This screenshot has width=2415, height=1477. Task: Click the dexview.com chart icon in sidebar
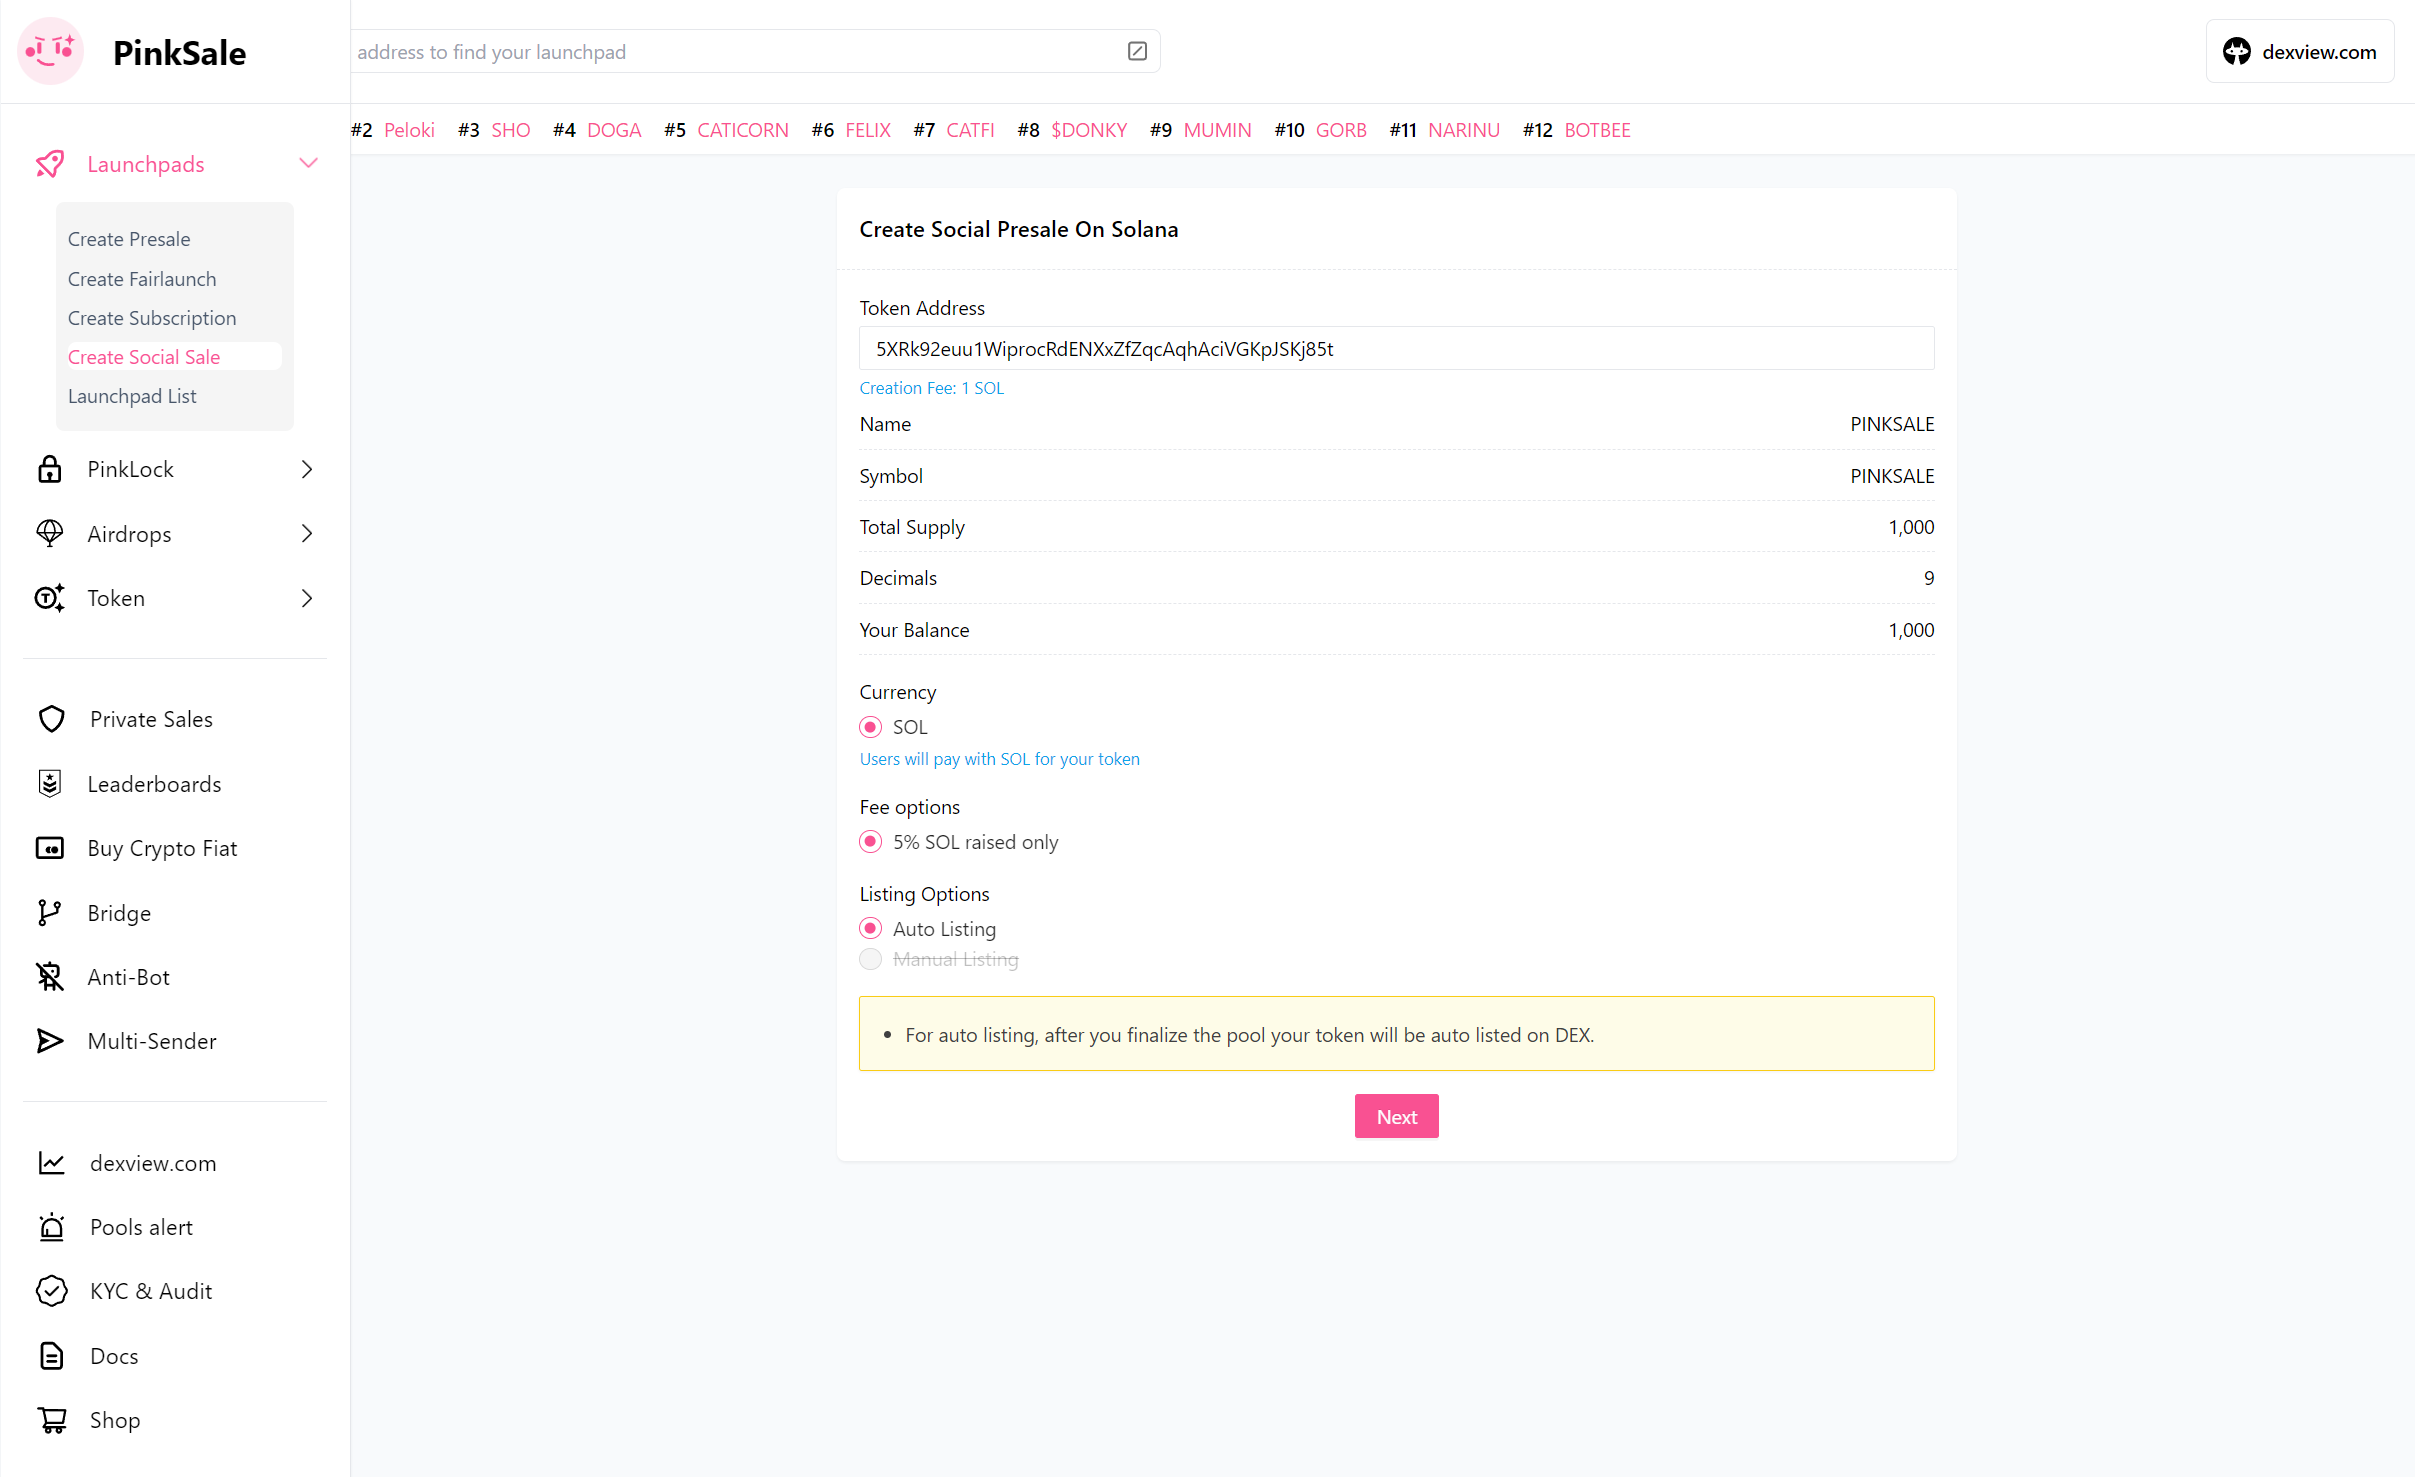click(x=51, y=1163)
